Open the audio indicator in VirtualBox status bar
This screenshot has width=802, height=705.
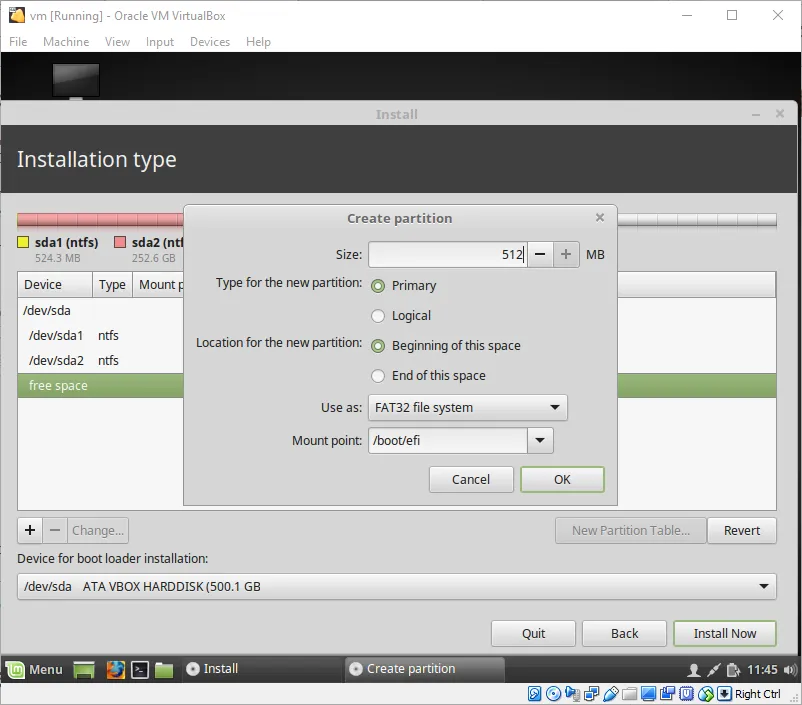pyautogui.click(x=572, y=694)
